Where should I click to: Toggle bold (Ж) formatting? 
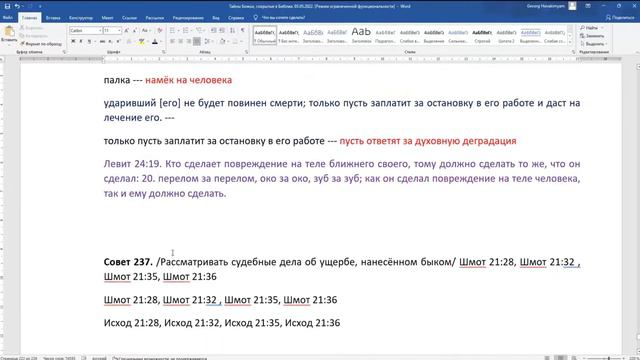coord(73,41)
